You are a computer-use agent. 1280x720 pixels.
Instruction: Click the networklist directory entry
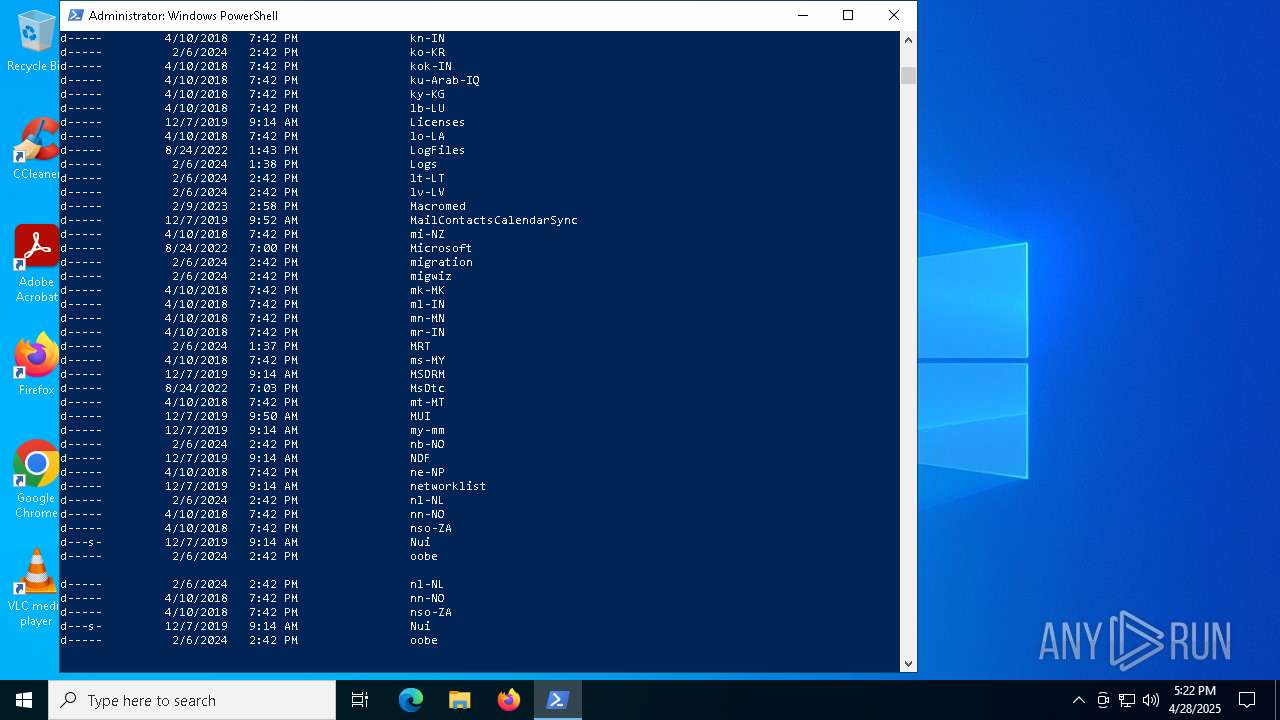tap(447, 486)
